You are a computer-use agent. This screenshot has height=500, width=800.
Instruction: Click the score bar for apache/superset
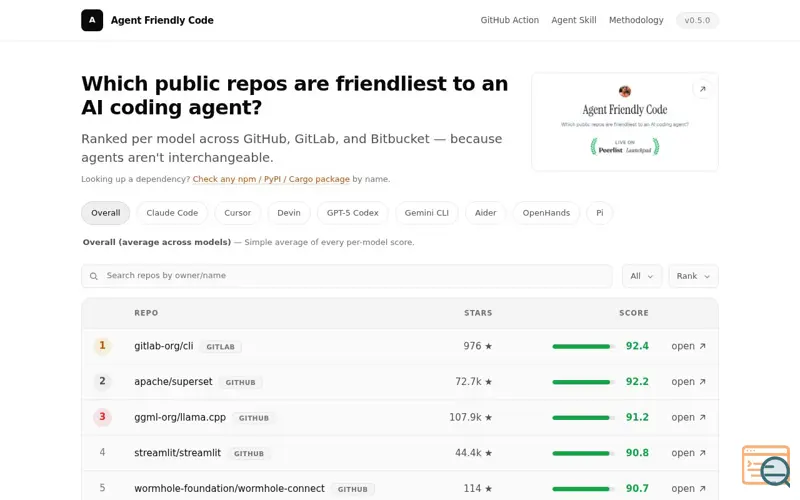point(583,382)
